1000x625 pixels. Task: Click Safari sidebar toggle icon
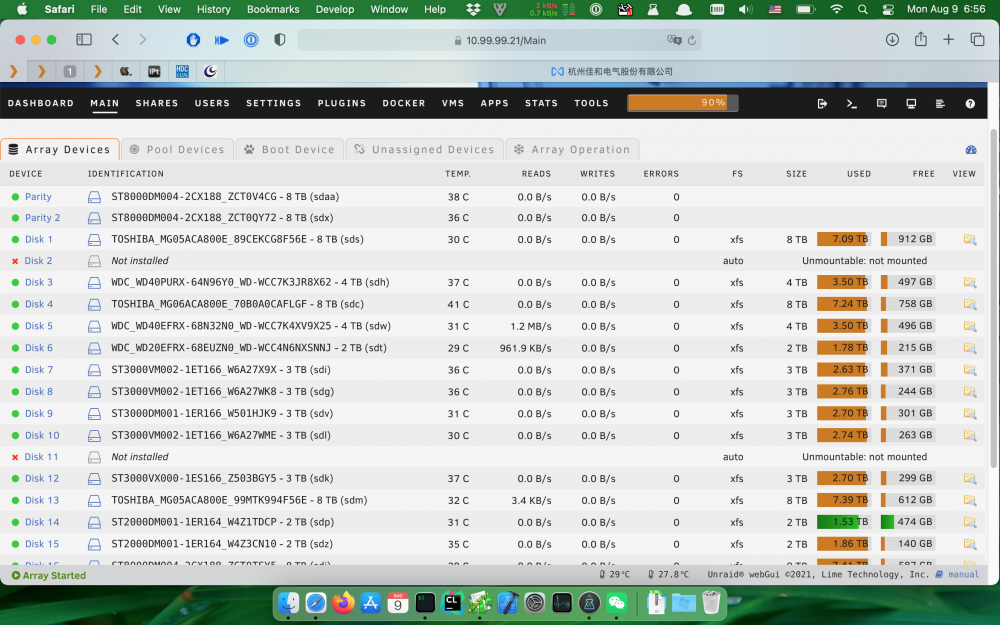(x=84, y=40)
